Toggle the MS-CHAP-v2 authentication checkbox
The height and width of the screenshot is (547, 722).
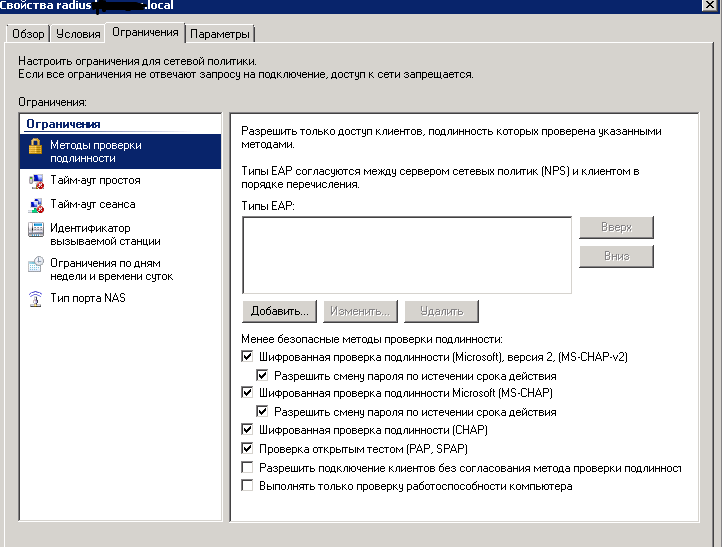(248, 356)
